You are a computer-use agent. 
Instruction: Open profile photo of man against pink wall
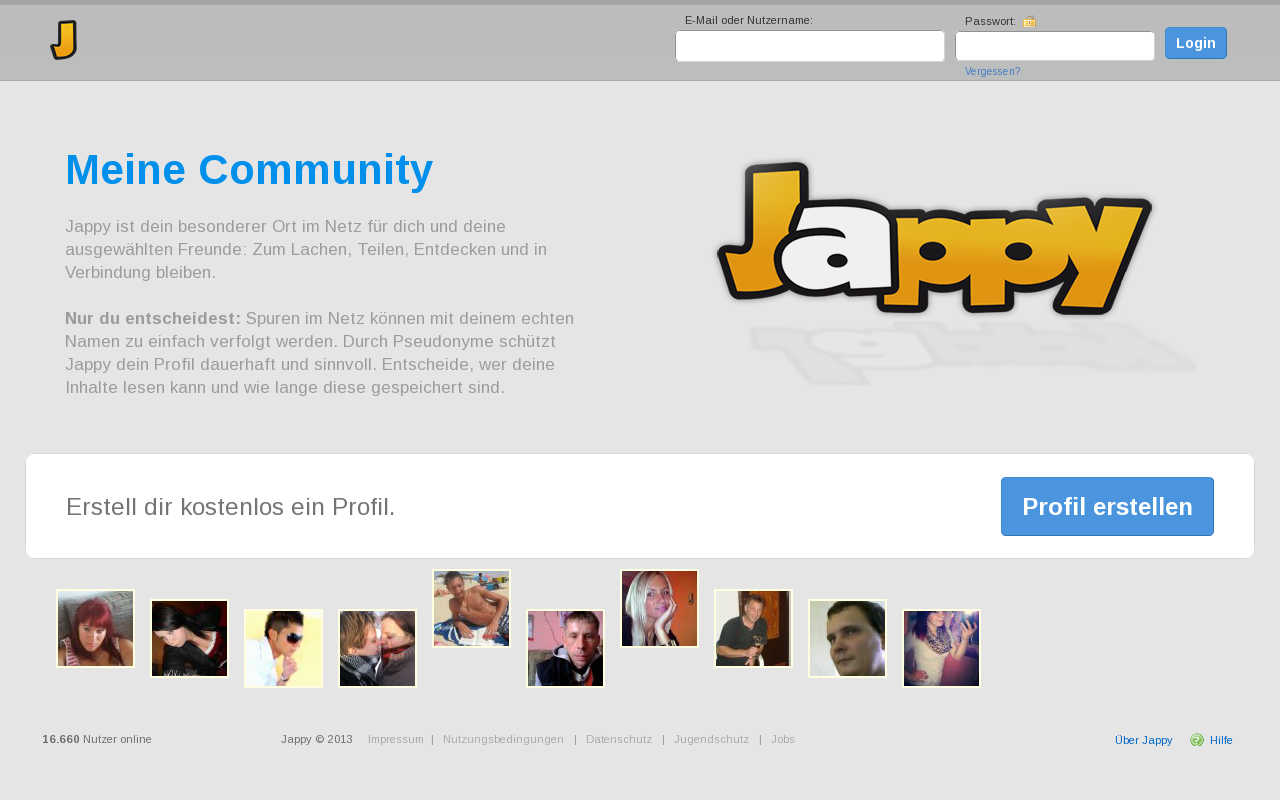[x=565, y=648]
